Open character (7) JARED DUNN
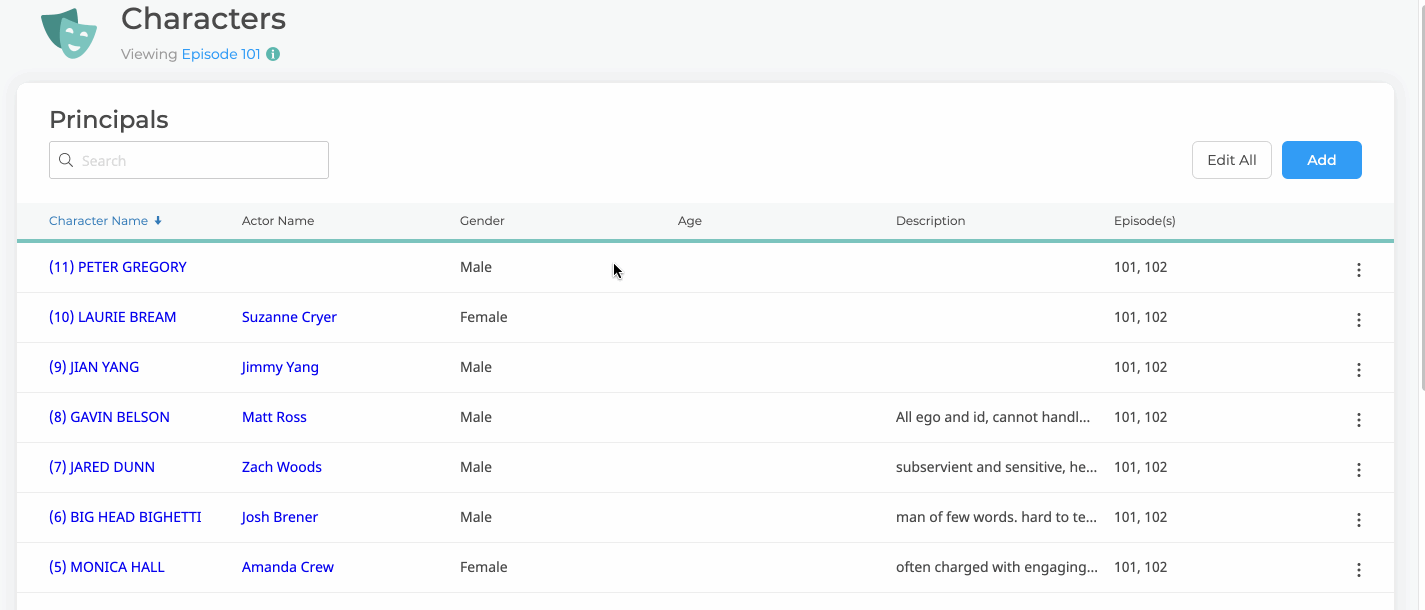Image resolution: width=1425 pixels, height=610 pixels. point(102,467)
